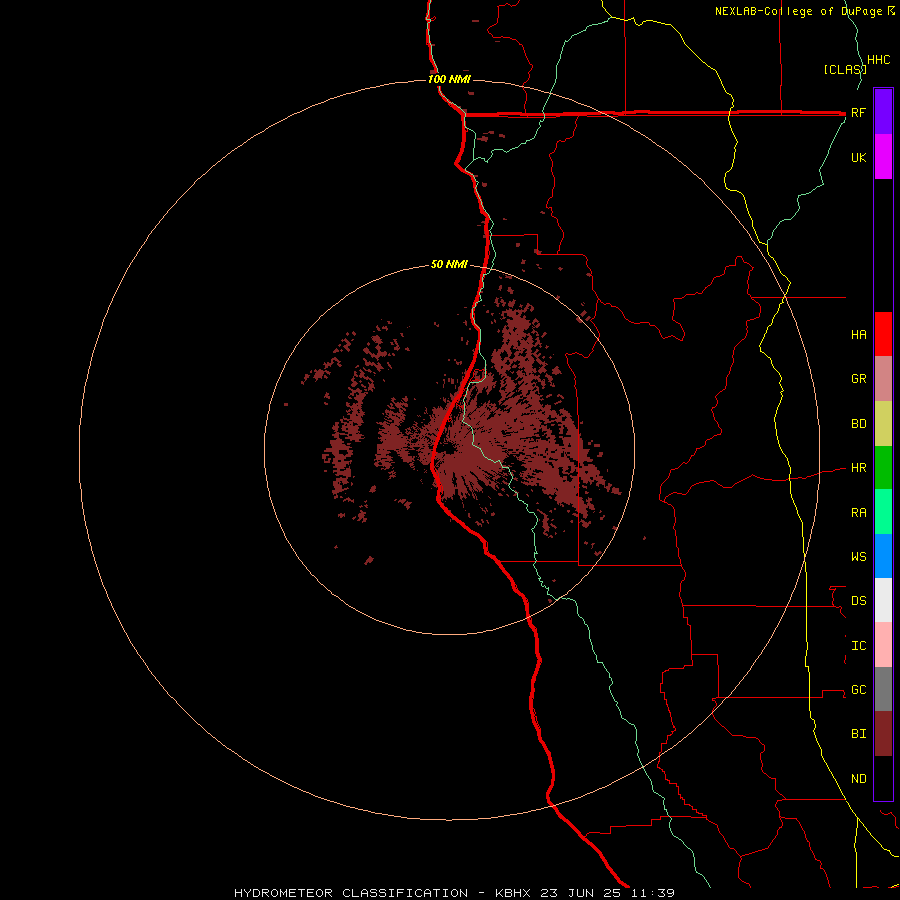This screenshot has width=900, height=900.
Task: Click the 100 NMI range ring label
Action: [449, 79]
